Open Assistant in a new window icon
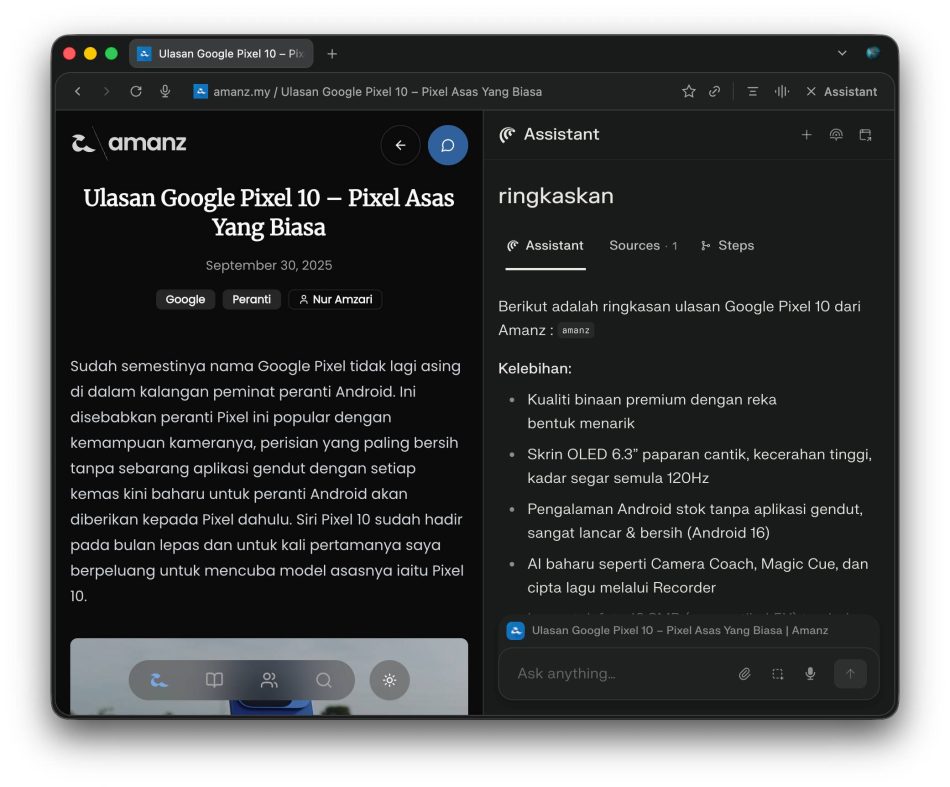This screenshot has width=950, height=787. click(864, 134)
